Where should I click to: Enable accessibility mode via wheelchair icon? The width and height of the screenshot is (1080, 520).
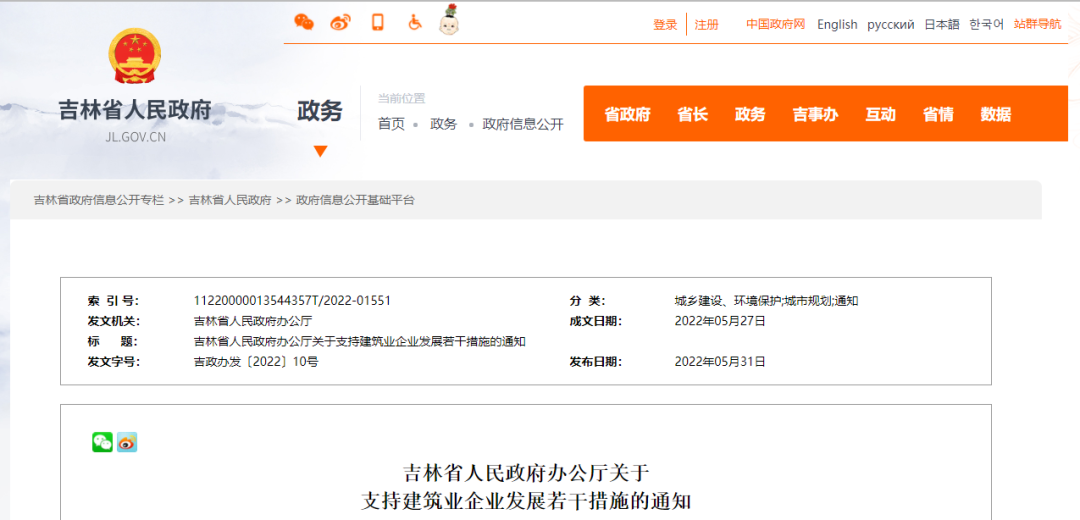coord(414,22)
